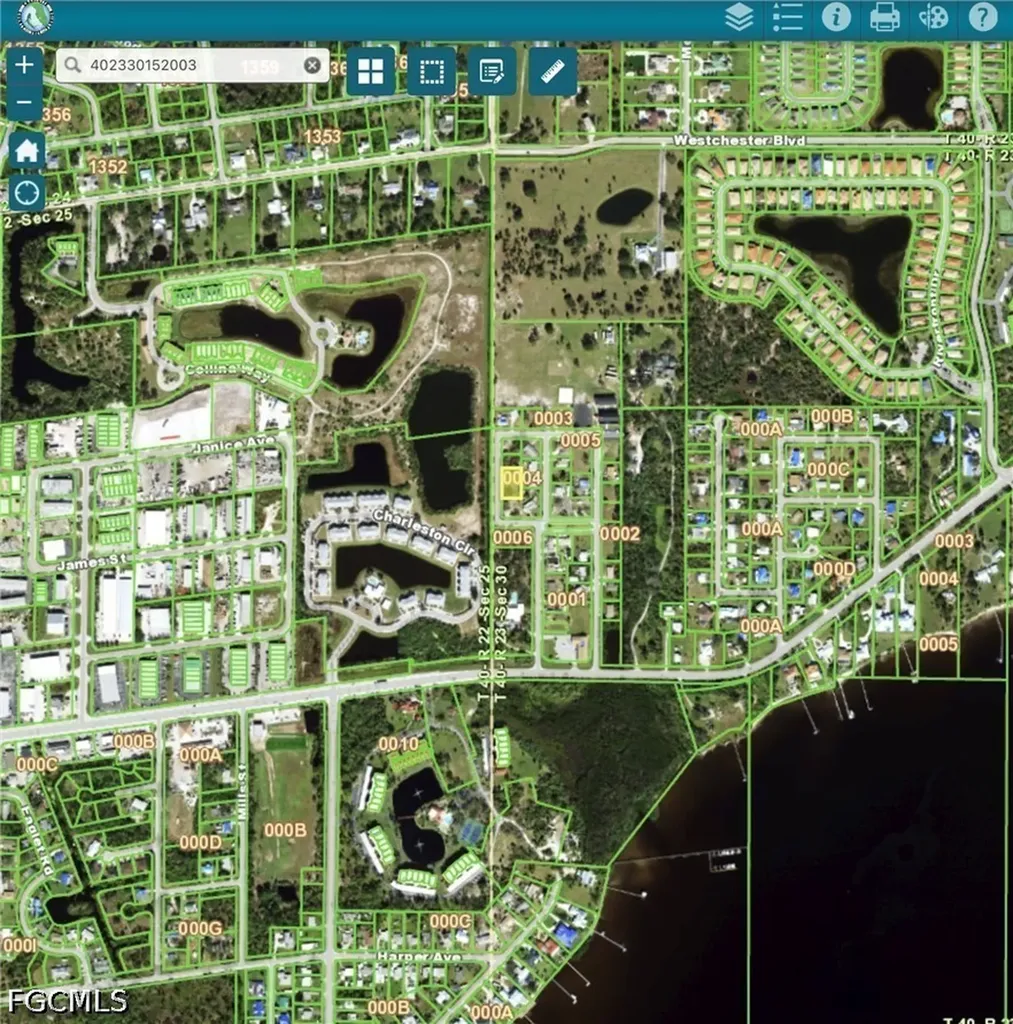Viewport: 1013px width, 1024px height.
Task: Click parcel label 0006
Action: click(x=513, y=537)
